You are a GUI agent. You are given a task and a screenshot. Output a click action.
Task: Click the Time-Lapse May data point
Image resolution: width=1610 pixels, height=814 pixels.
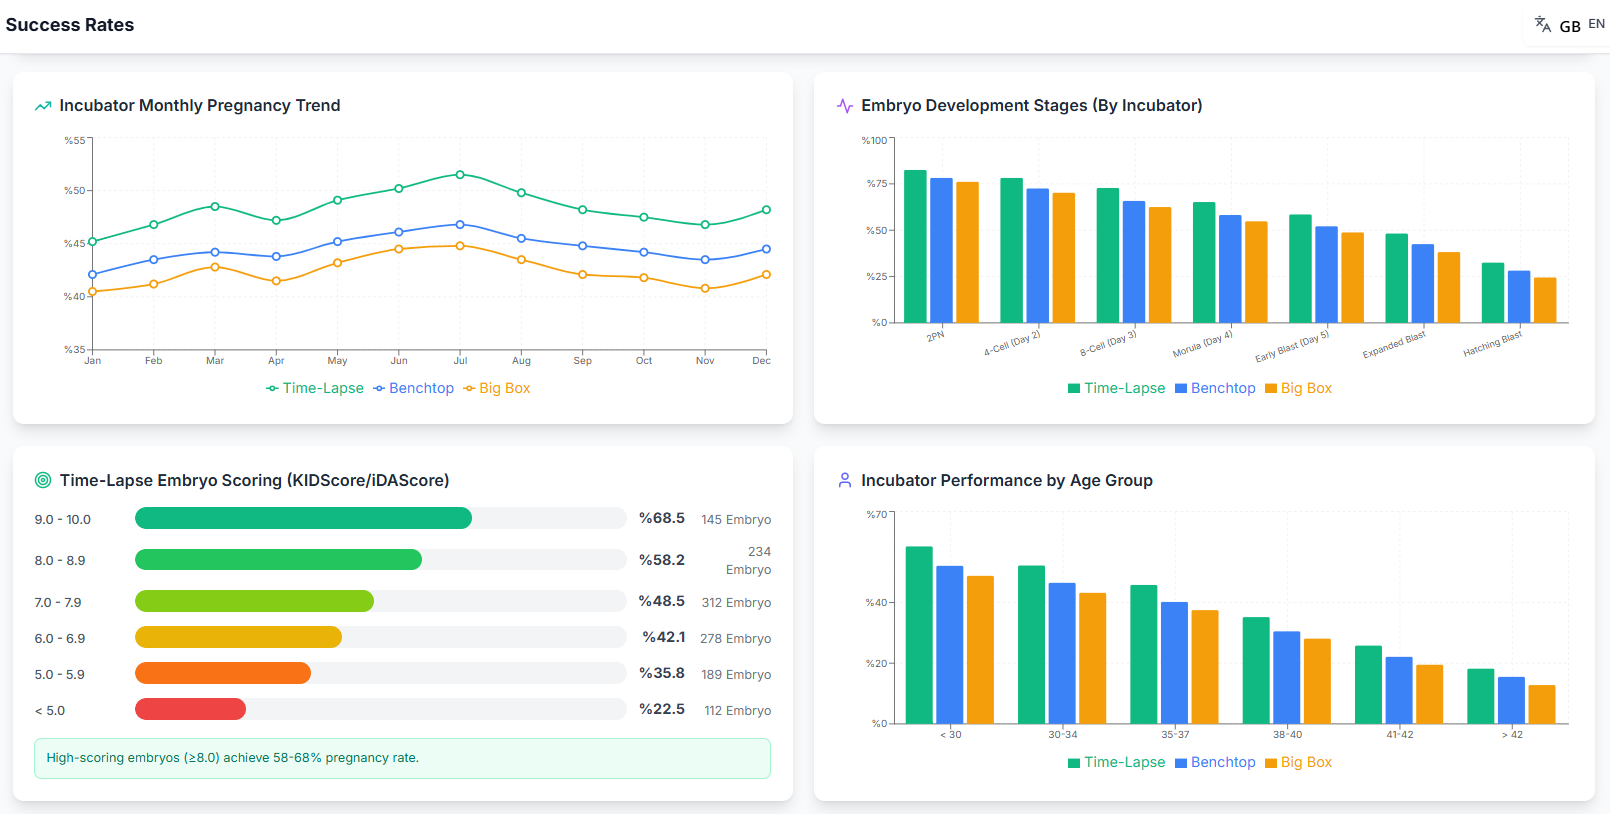pyautogui.click(x=337, y=200)
